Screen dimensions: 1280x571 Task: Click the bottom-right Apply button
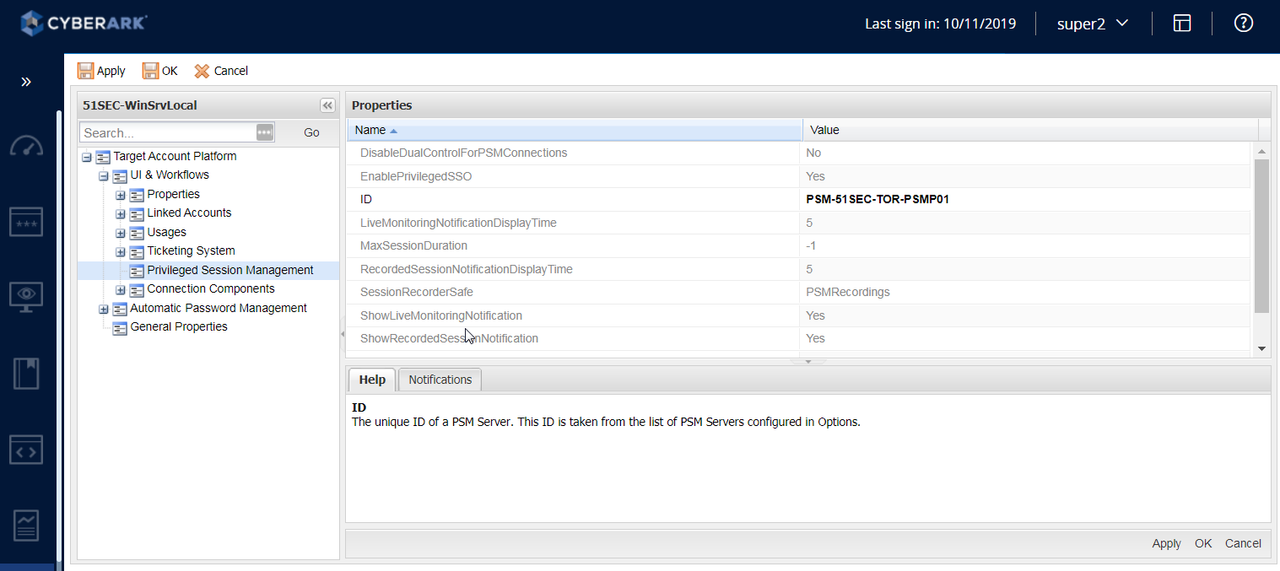point(1166,543)
